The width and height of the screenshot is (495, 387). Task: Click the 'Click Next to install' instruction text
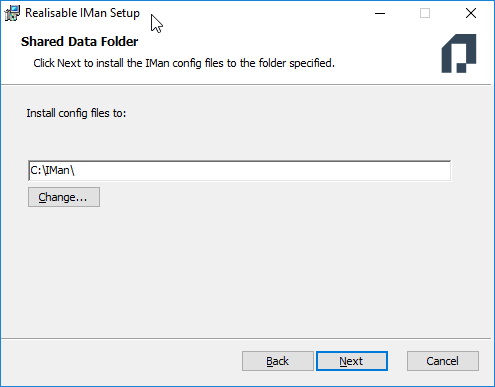(x=184, y=63)
